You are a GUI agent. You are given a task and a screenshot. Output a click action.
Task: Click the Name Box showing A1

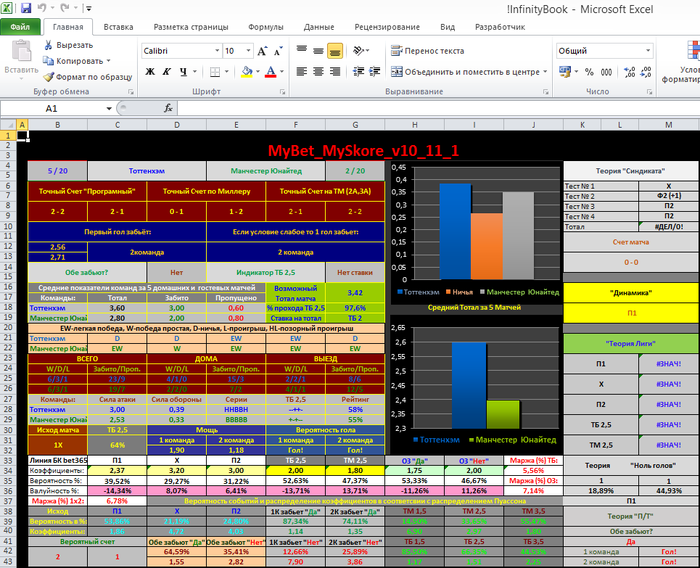(51, 109)
